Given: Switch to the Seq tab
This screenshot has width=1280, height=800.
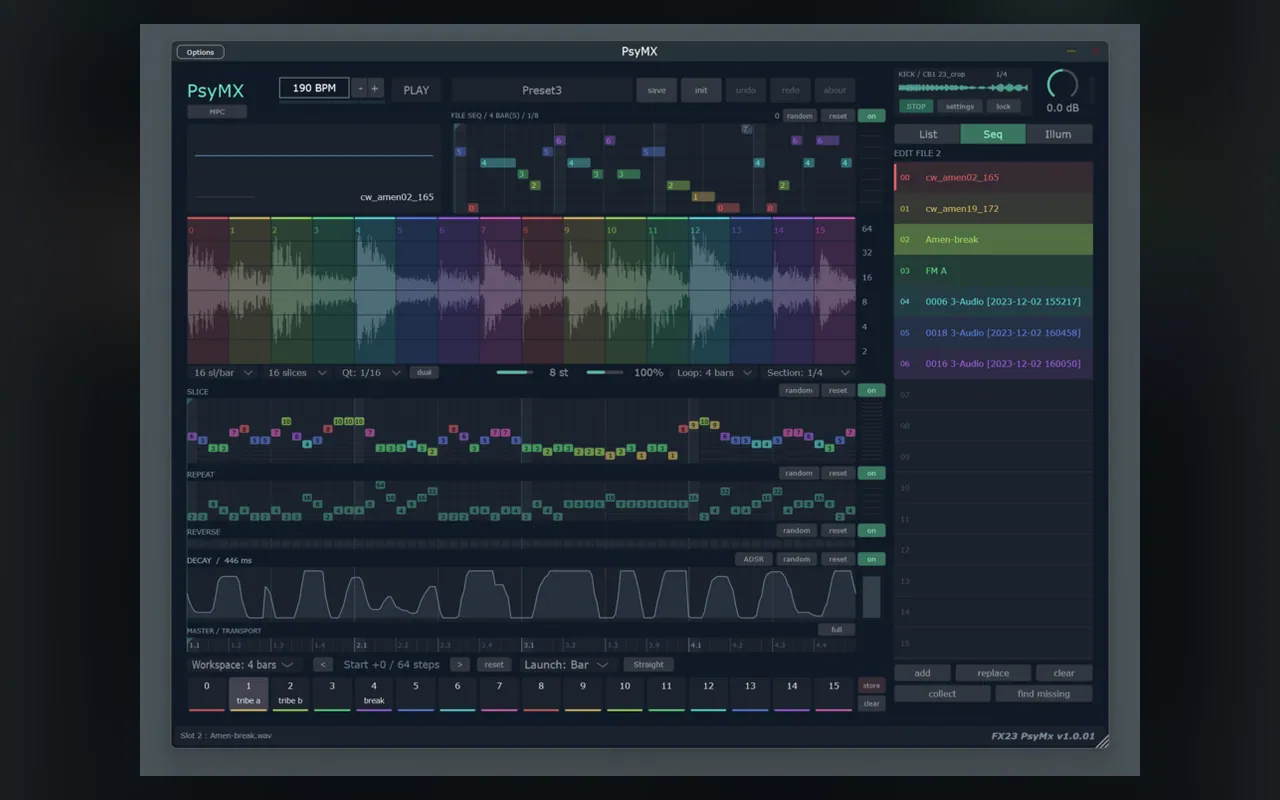Looking at the screenshot, I should (993, 134).
